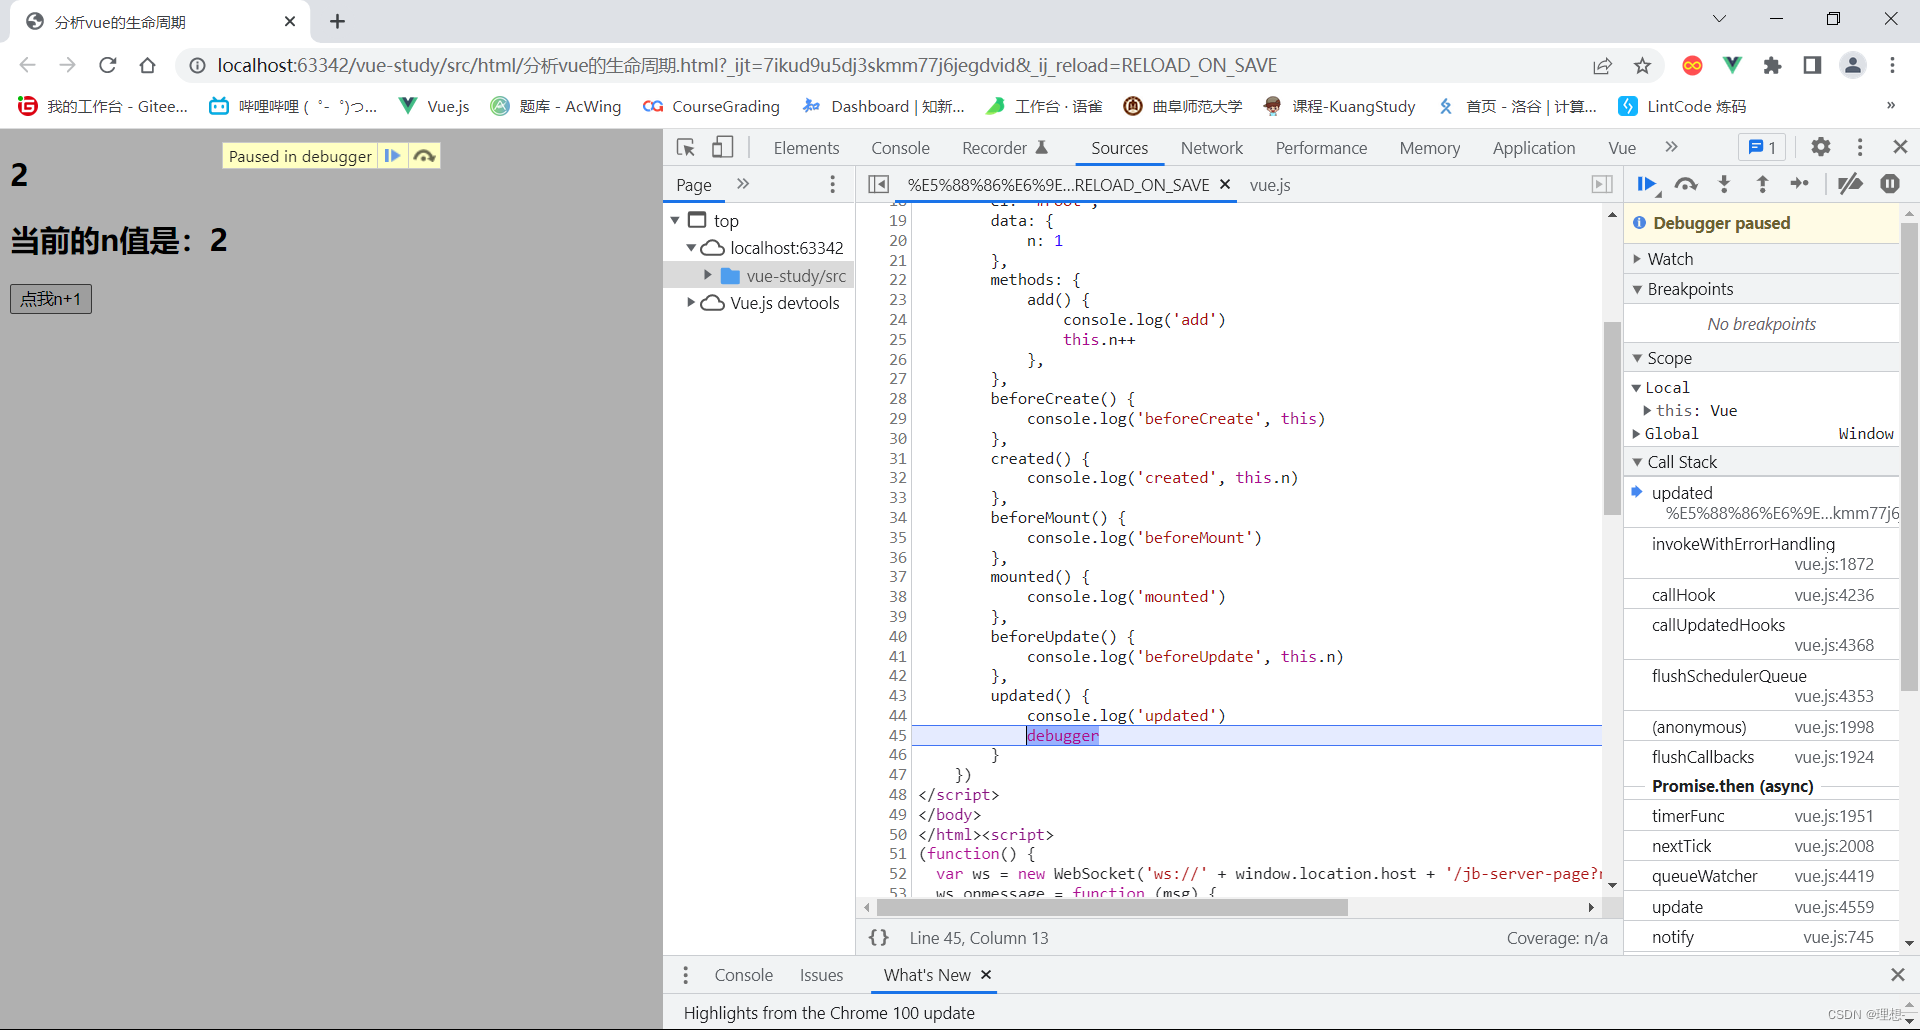Hide the debugger sidebar icon
Screen dimensions: 1920x1030
pyautogui.click(x=1602, y=184)
